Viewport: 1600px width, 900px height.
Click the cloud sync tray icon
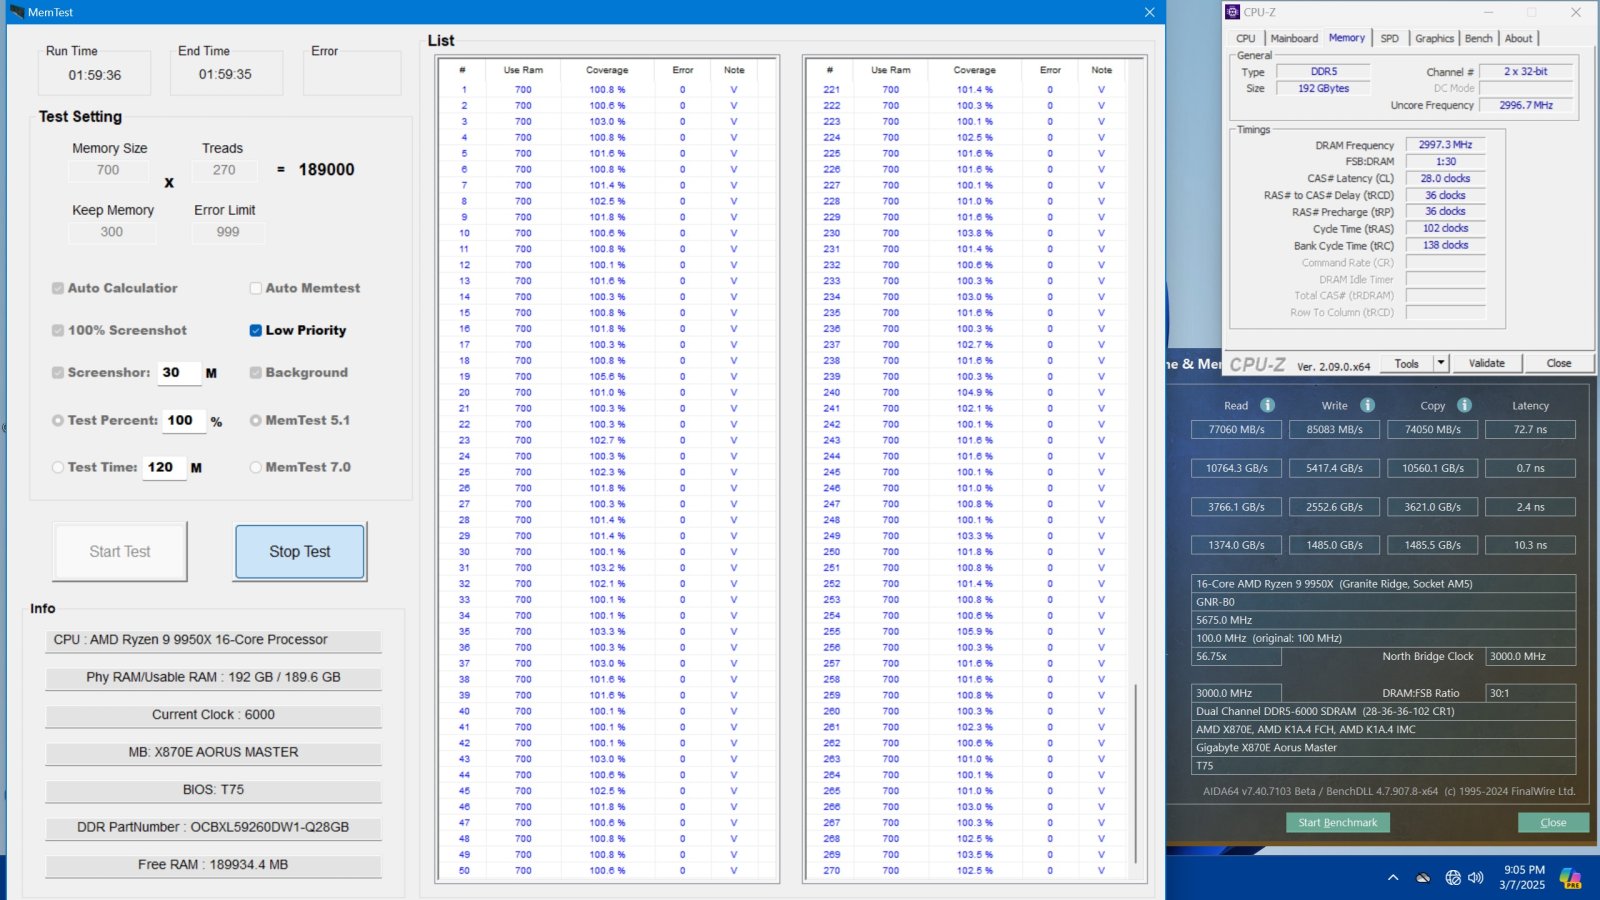[x=1423, y=878]
